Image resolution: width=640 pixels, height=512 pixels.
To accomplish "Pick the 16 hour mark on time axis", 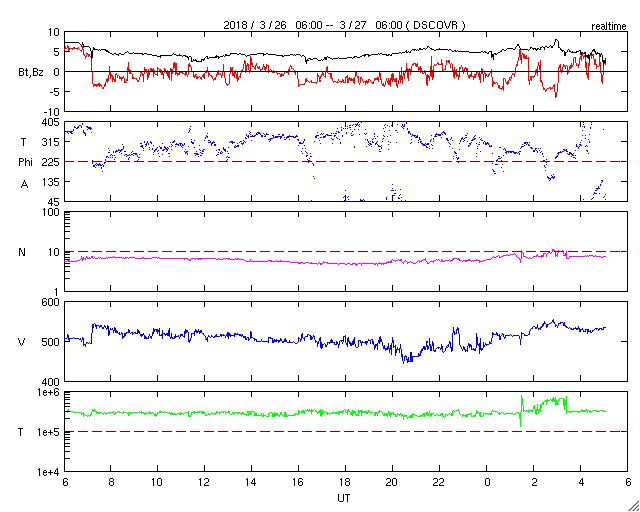I will (x=299, y=482).
